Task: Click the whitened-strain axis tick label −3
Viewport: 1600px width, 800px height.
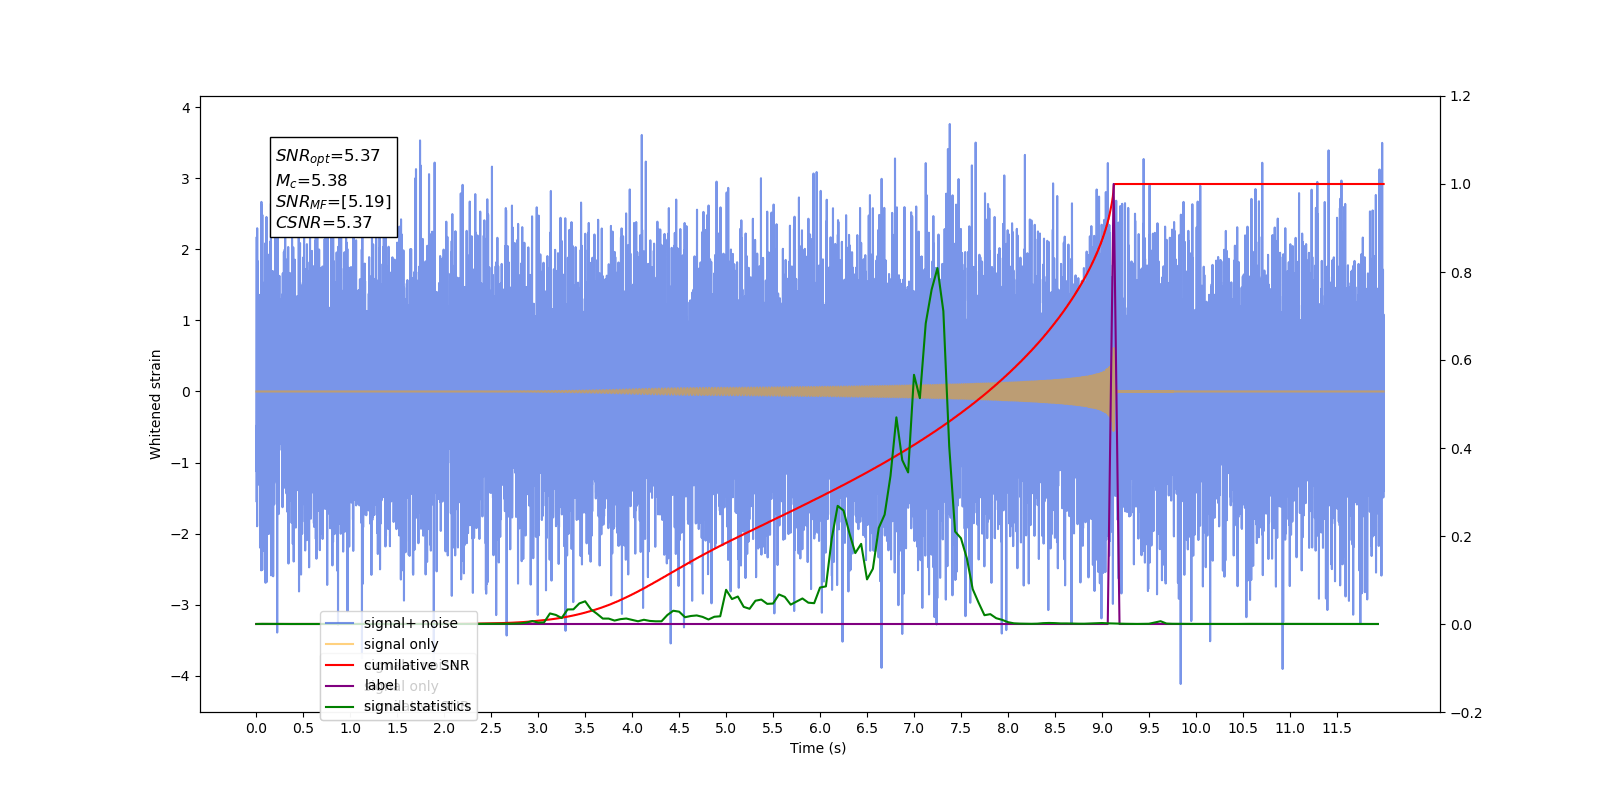Action: coord(180,605)
